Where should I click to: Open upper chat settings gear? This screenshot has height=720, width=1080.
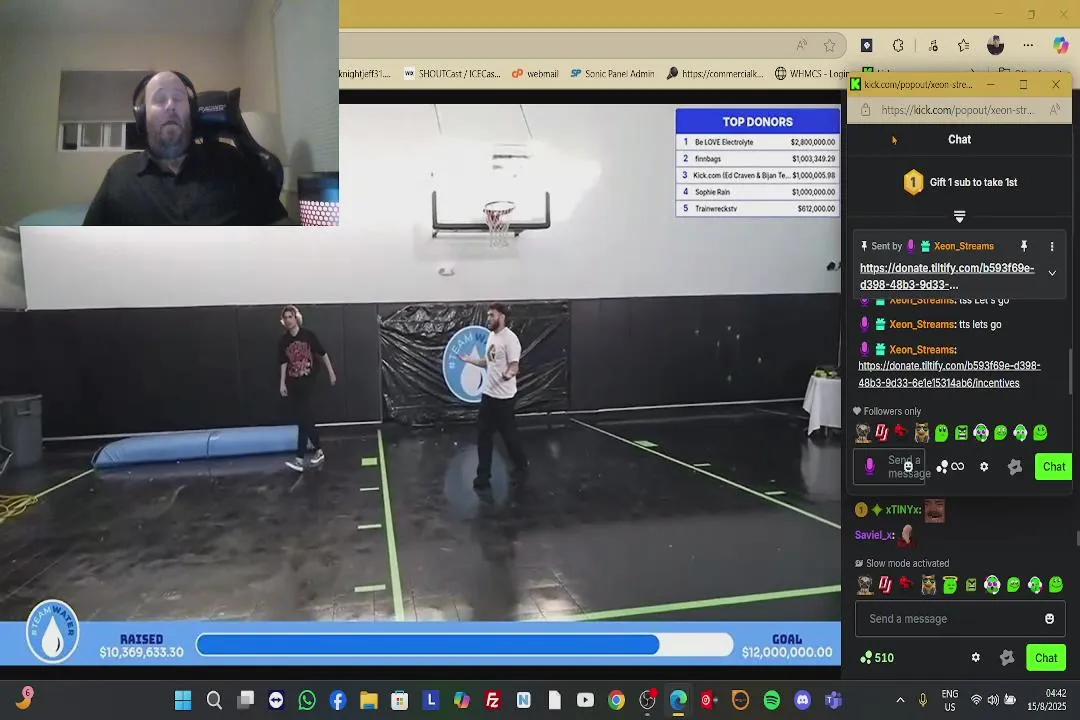coord(984,466)
